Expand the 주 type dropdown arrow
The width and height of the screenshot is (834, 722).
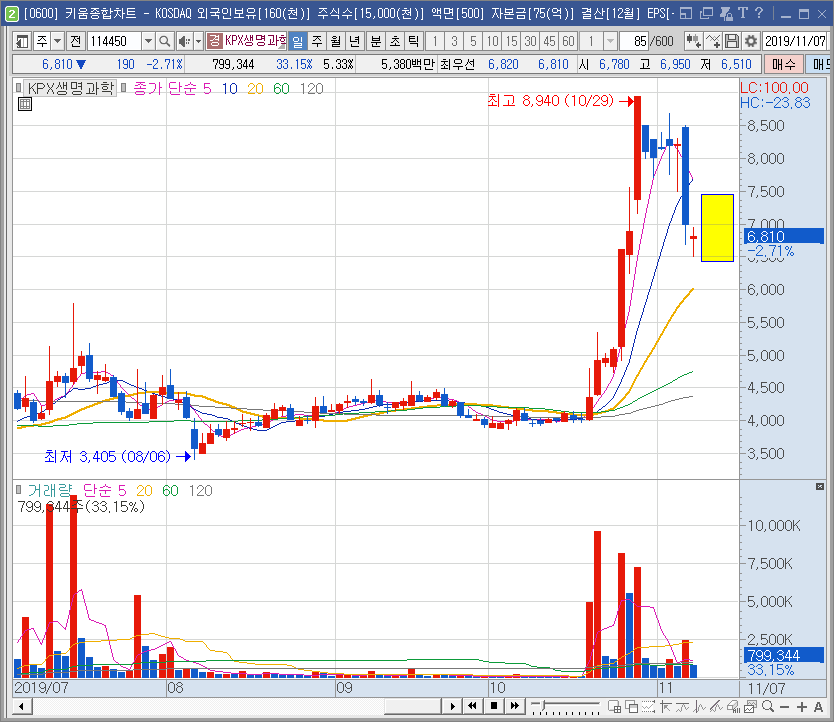click(58, 41)
